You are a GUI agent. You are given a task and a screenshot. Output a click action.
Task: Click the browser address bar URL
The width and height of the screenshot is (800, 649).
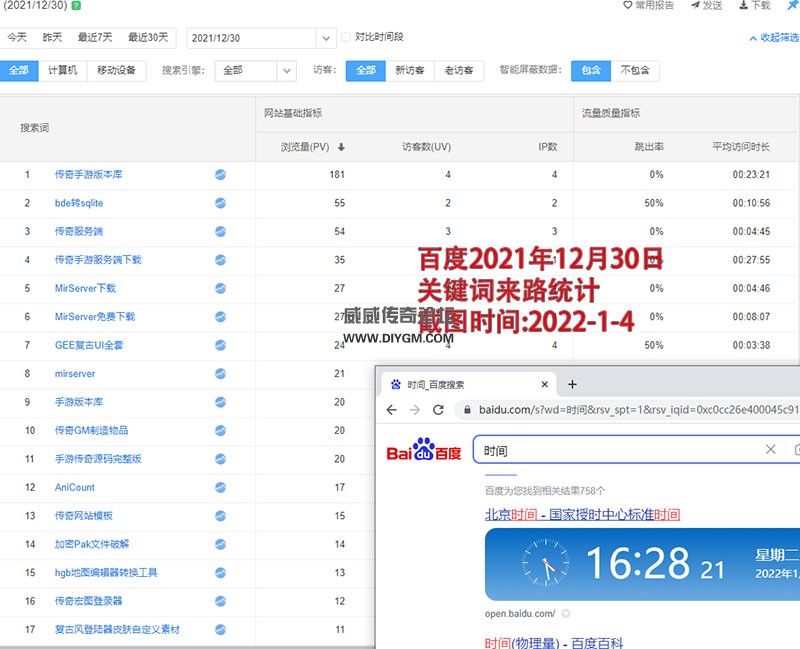tap(638, 410)
